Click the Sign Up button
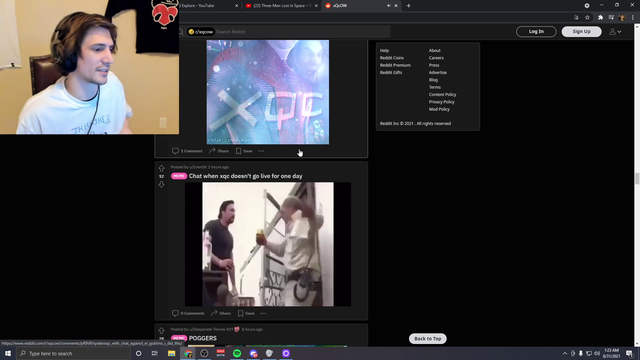640x360 pixels. click(581, 31)
